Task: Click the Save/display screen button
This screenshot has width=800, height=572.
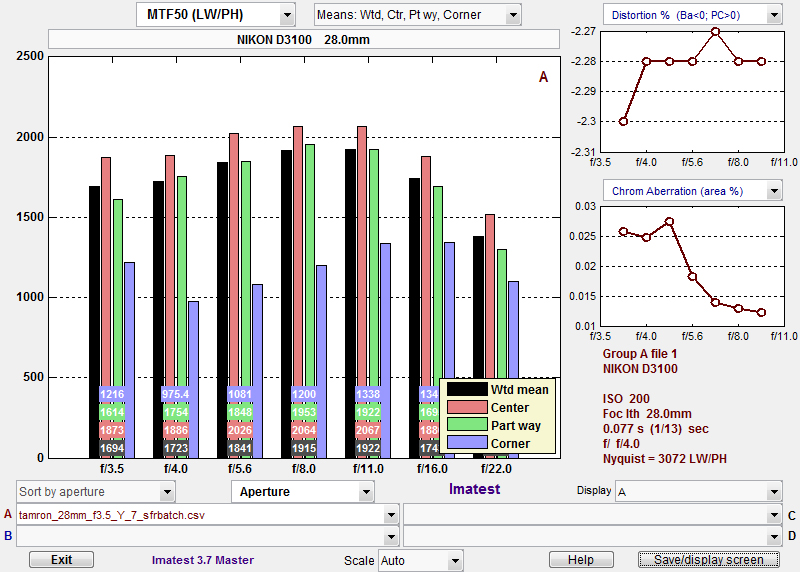Action: pos(709,560)
